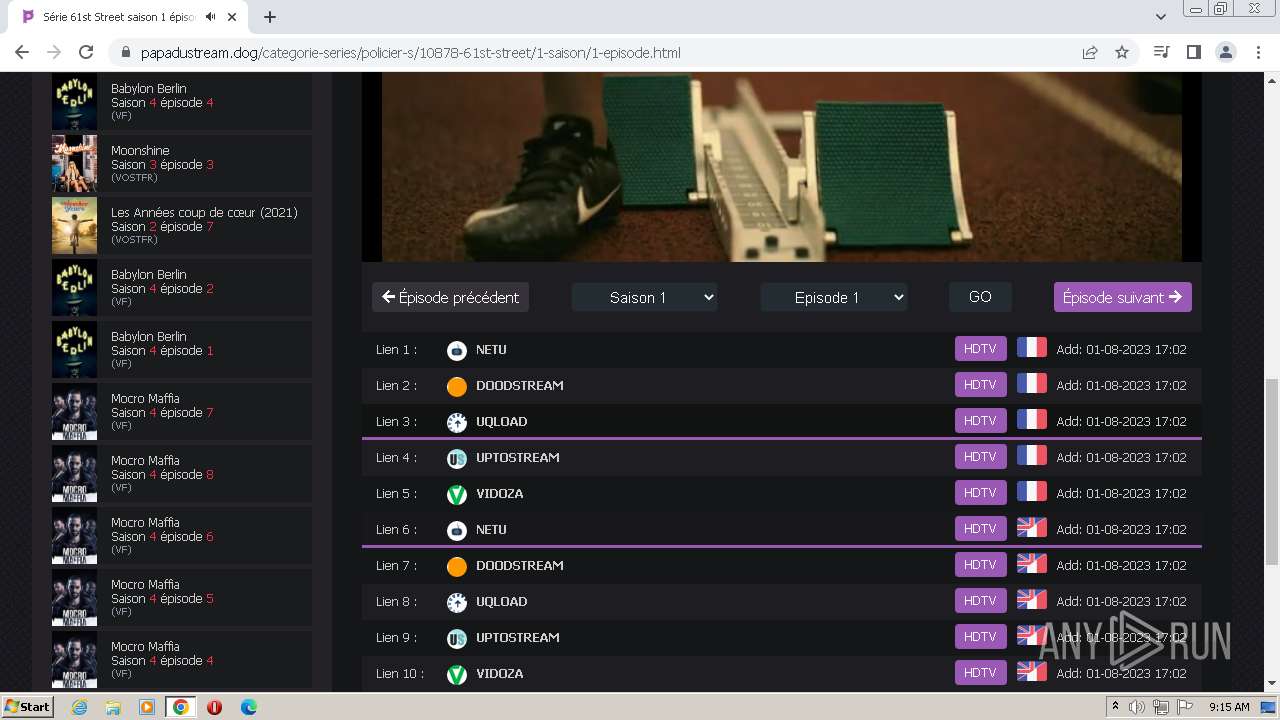Click the UPTOSTREAM text in Lien 4

point(518,458)
